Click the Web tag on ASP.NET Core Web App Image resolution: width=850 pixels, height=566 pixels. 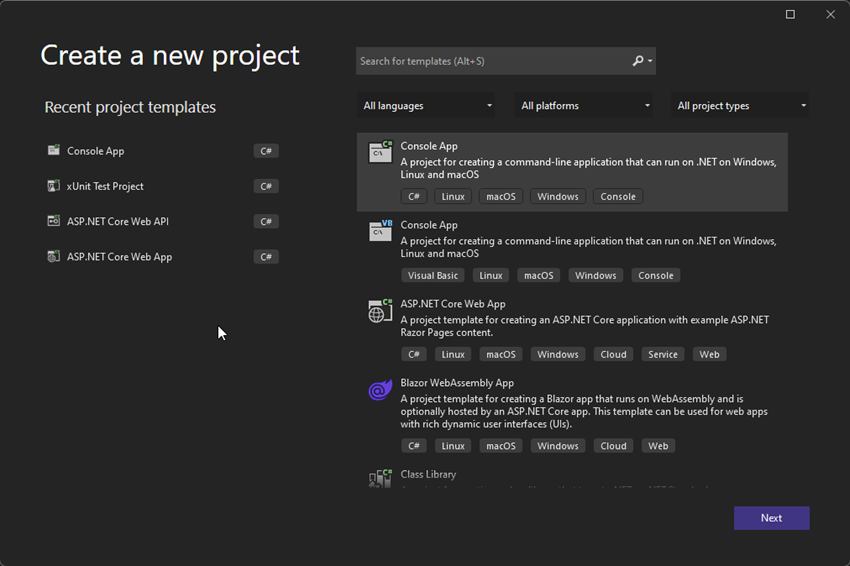click(709, 355)
